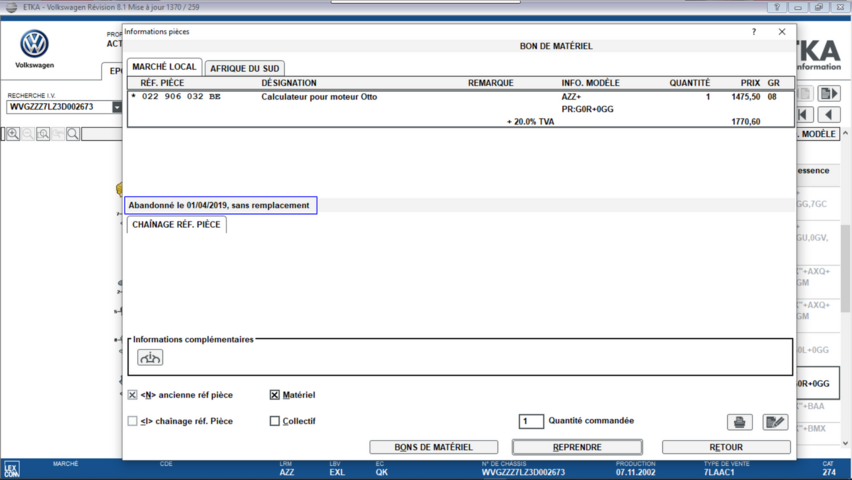Click the zoom in magnifier icon
The image size is (852, 480).
(x=13, y=133)
